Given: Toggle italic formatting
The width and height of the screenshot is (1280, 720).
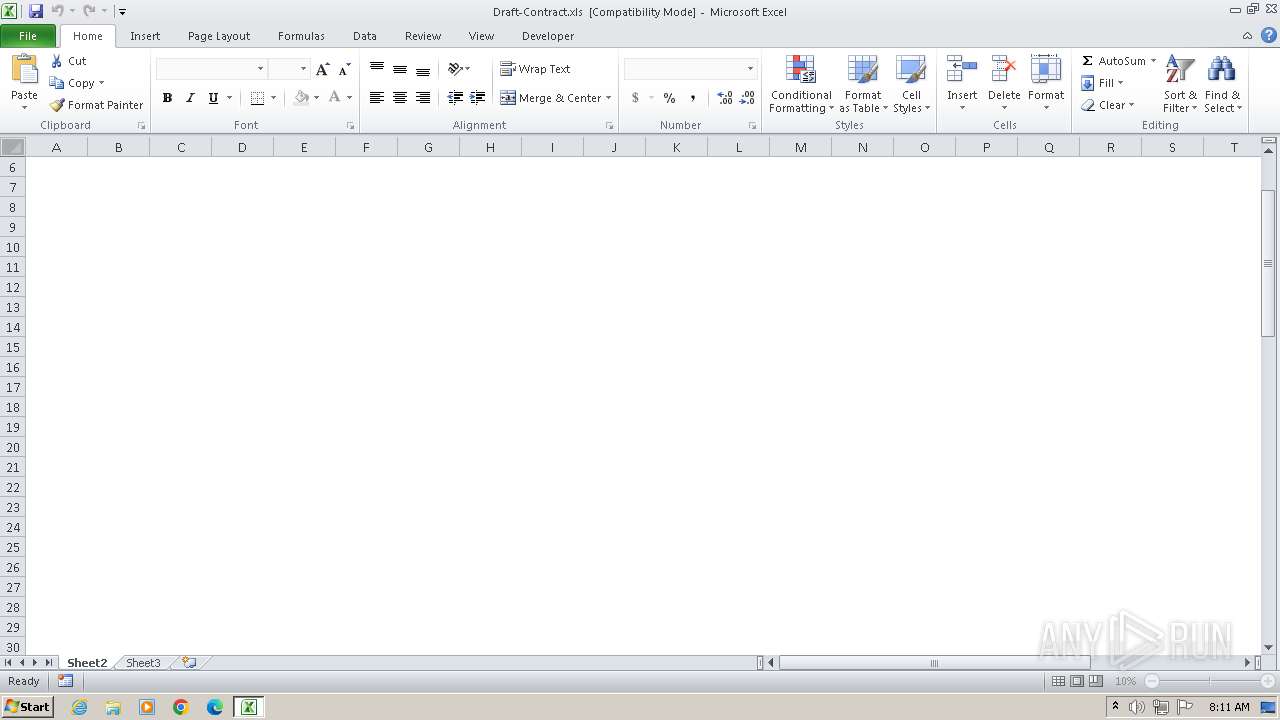Looking at the screenshot, I should click(x=190, y=98).
